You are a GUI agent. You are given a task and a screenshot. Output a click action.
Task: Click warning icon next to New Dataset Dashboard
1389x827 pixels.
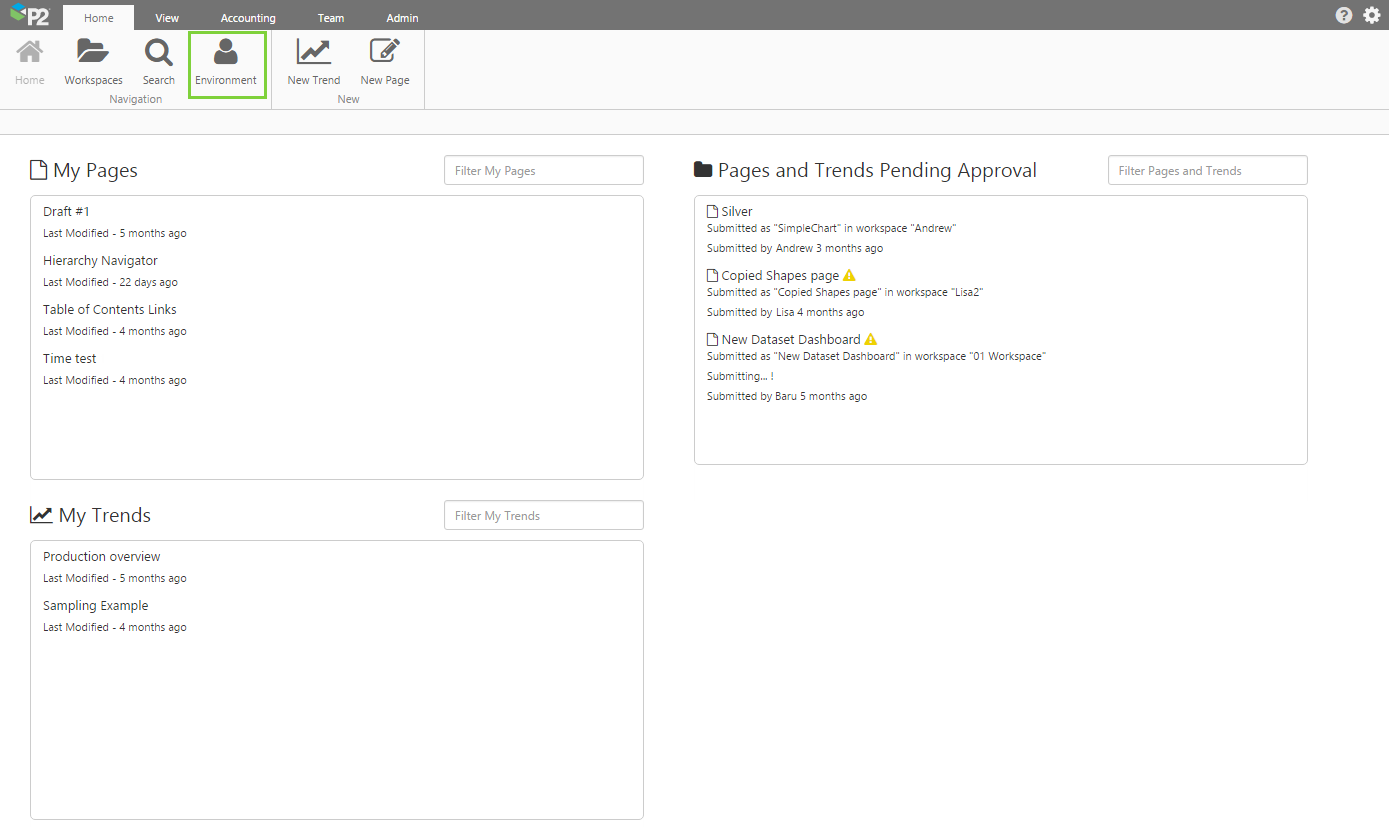tap(870, 340)
